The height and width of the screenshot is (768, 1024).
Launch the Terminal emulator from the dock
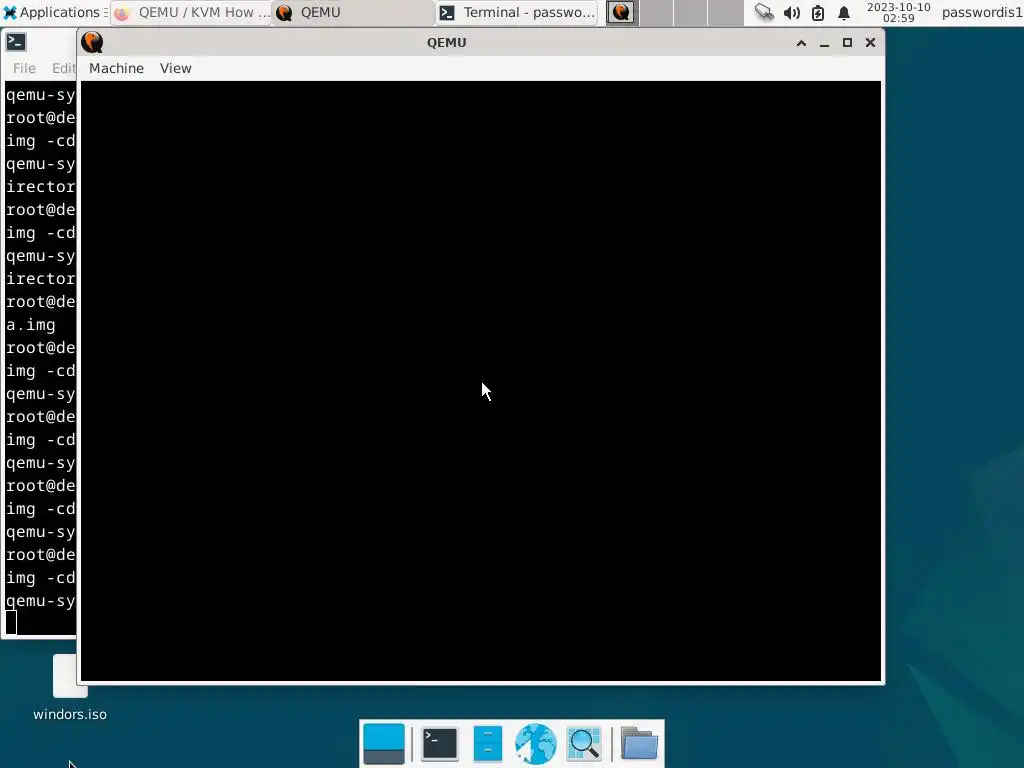coord(440,744)
